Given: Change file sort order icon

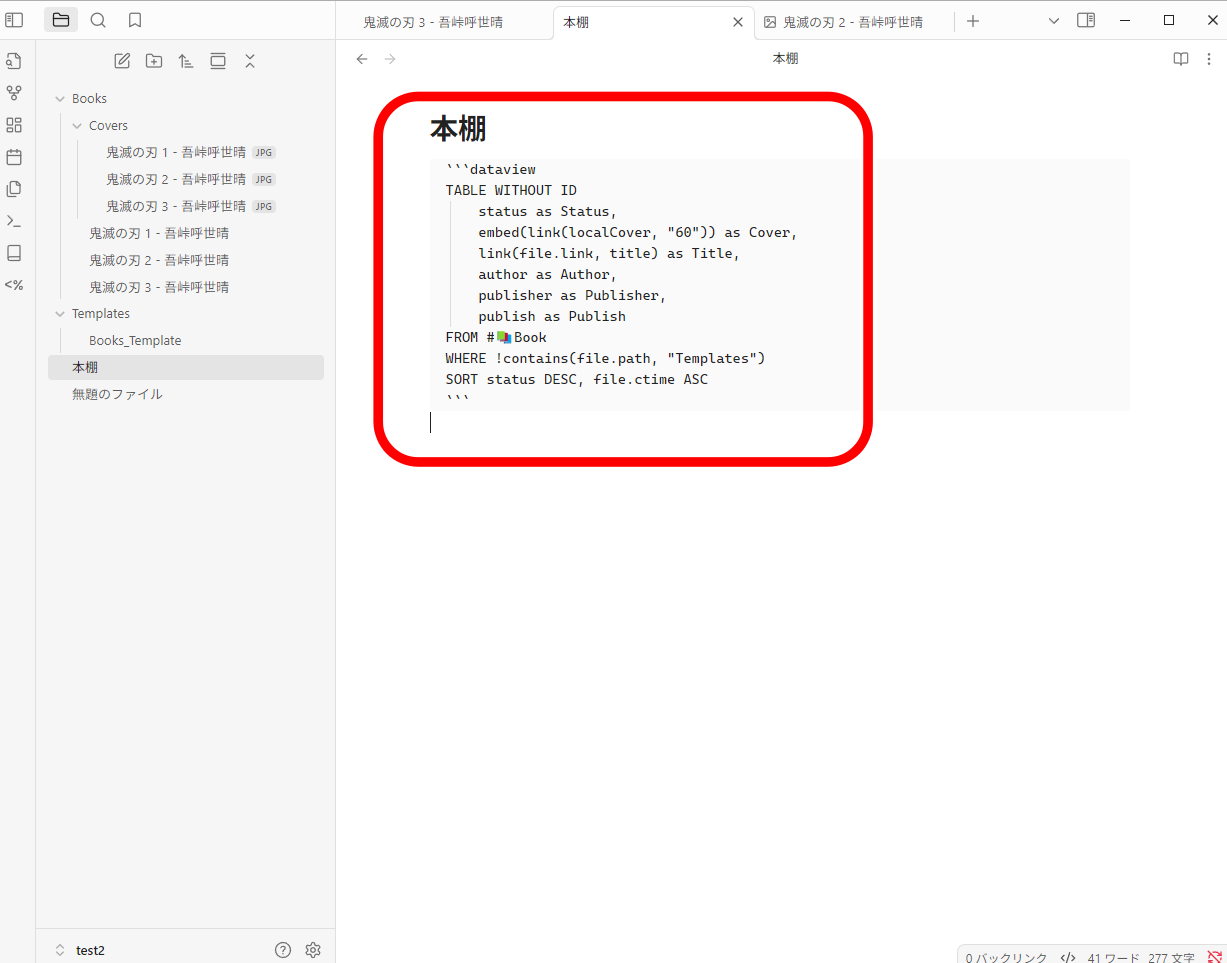Looking at the screenshot, I should pyautogui.click(x=186, y=61).
